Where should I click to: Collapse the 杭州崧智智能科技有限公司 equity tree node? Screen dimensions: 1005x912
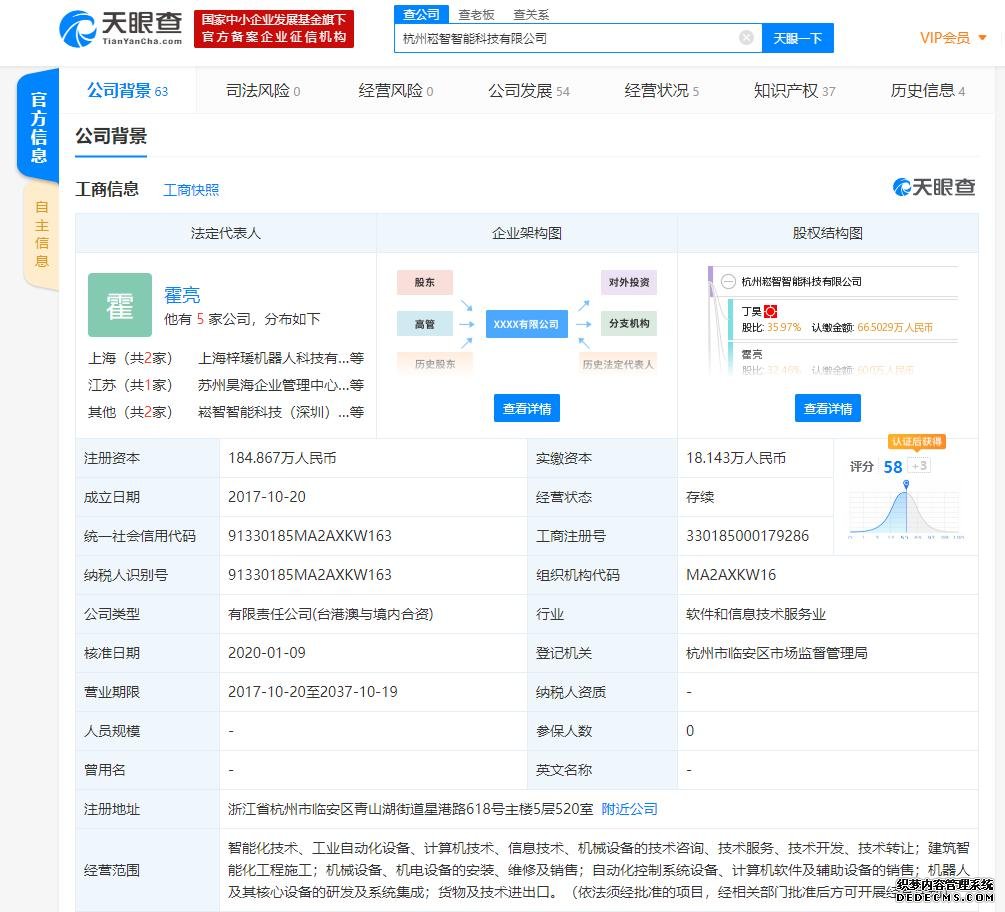[728, 281]
